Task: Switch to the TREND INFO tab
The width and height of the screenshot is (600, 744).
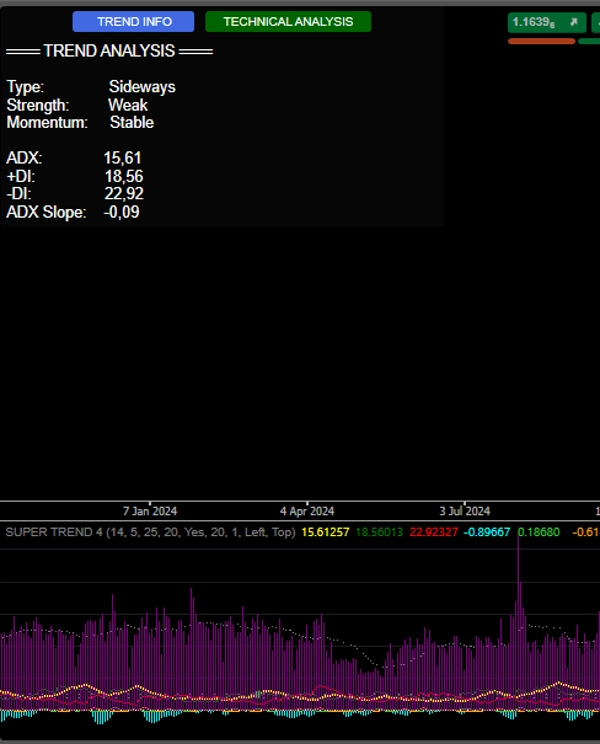Action: [133, 22]
